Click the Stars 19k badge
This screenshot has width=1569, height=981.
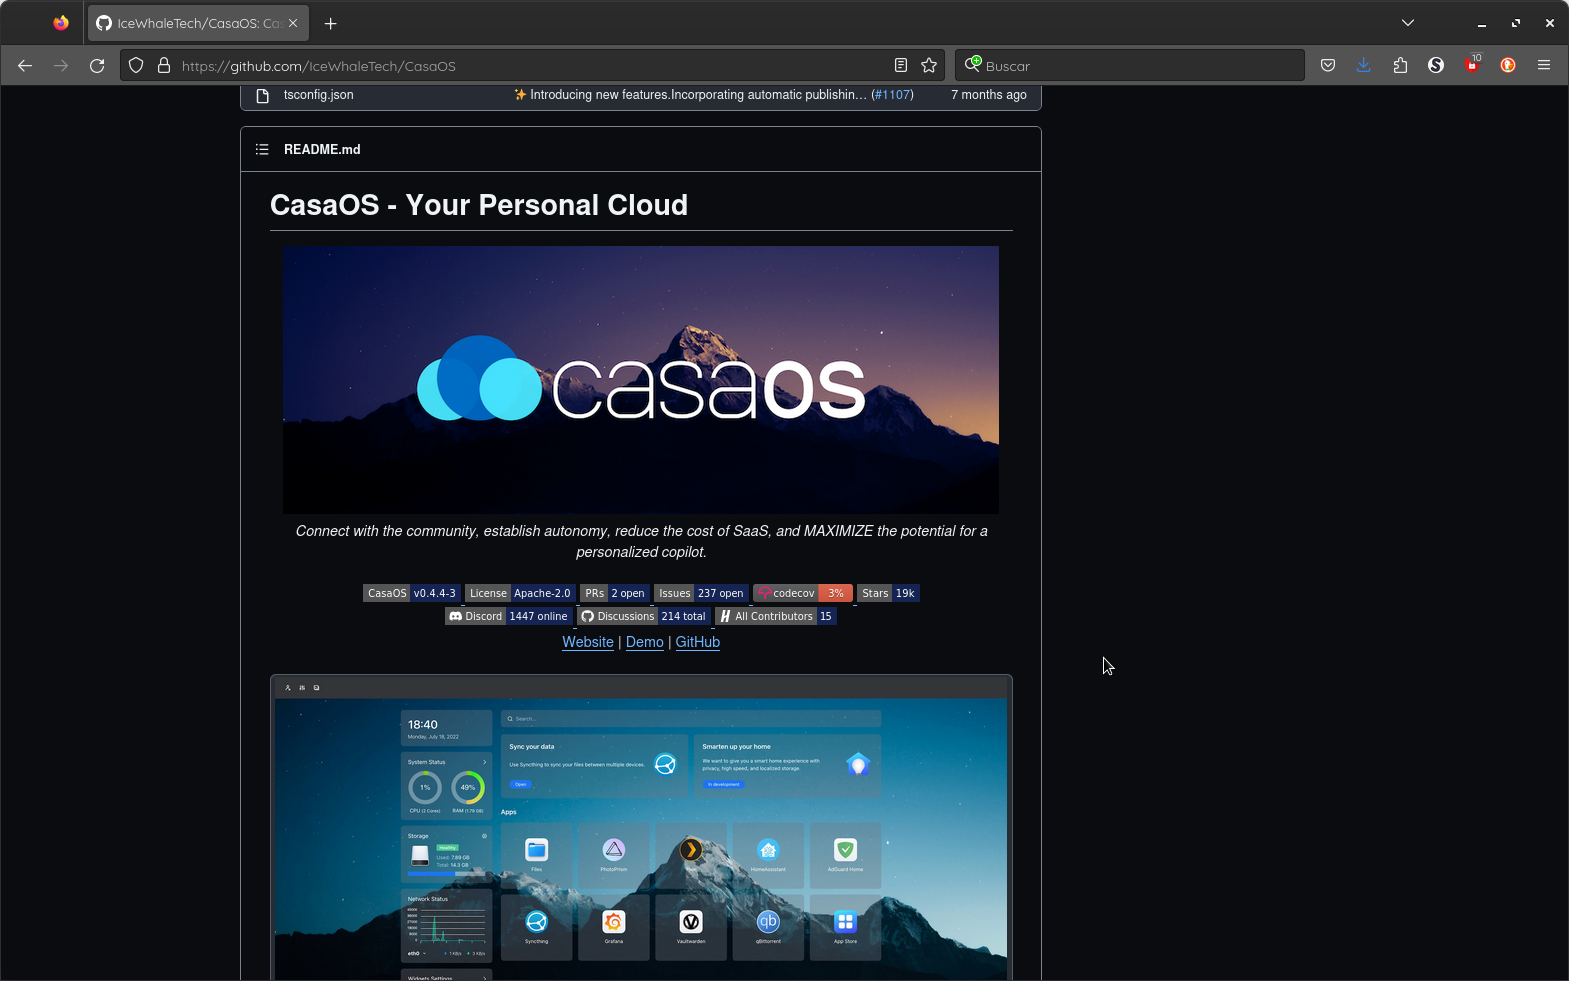click(x=888, y=593)
